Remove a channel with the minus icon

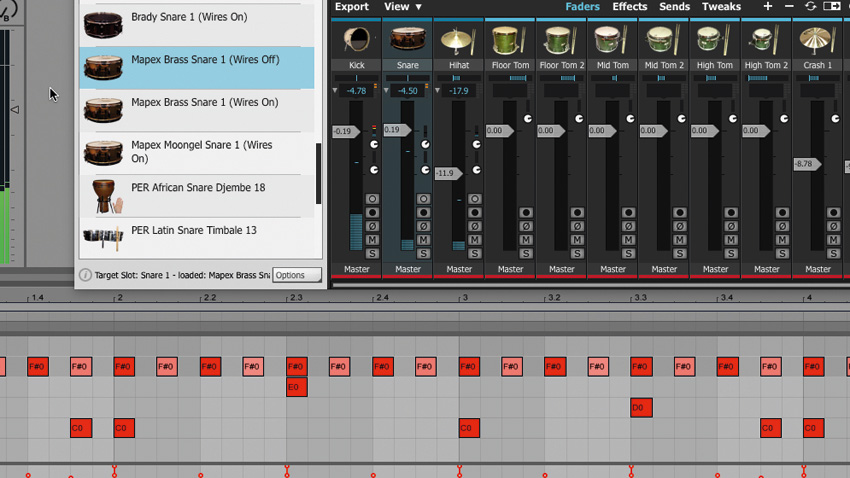[789, 7]
